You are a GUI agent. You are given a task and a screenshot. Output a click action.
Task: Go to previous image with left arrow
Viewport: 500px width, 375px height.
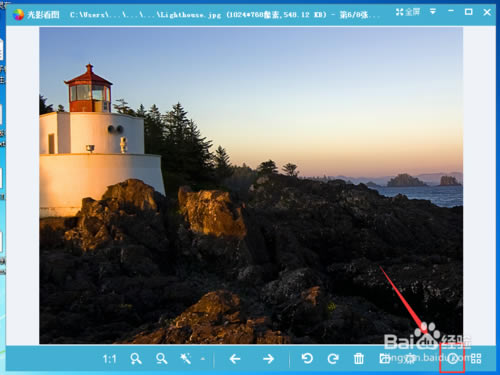coord(235,359)
